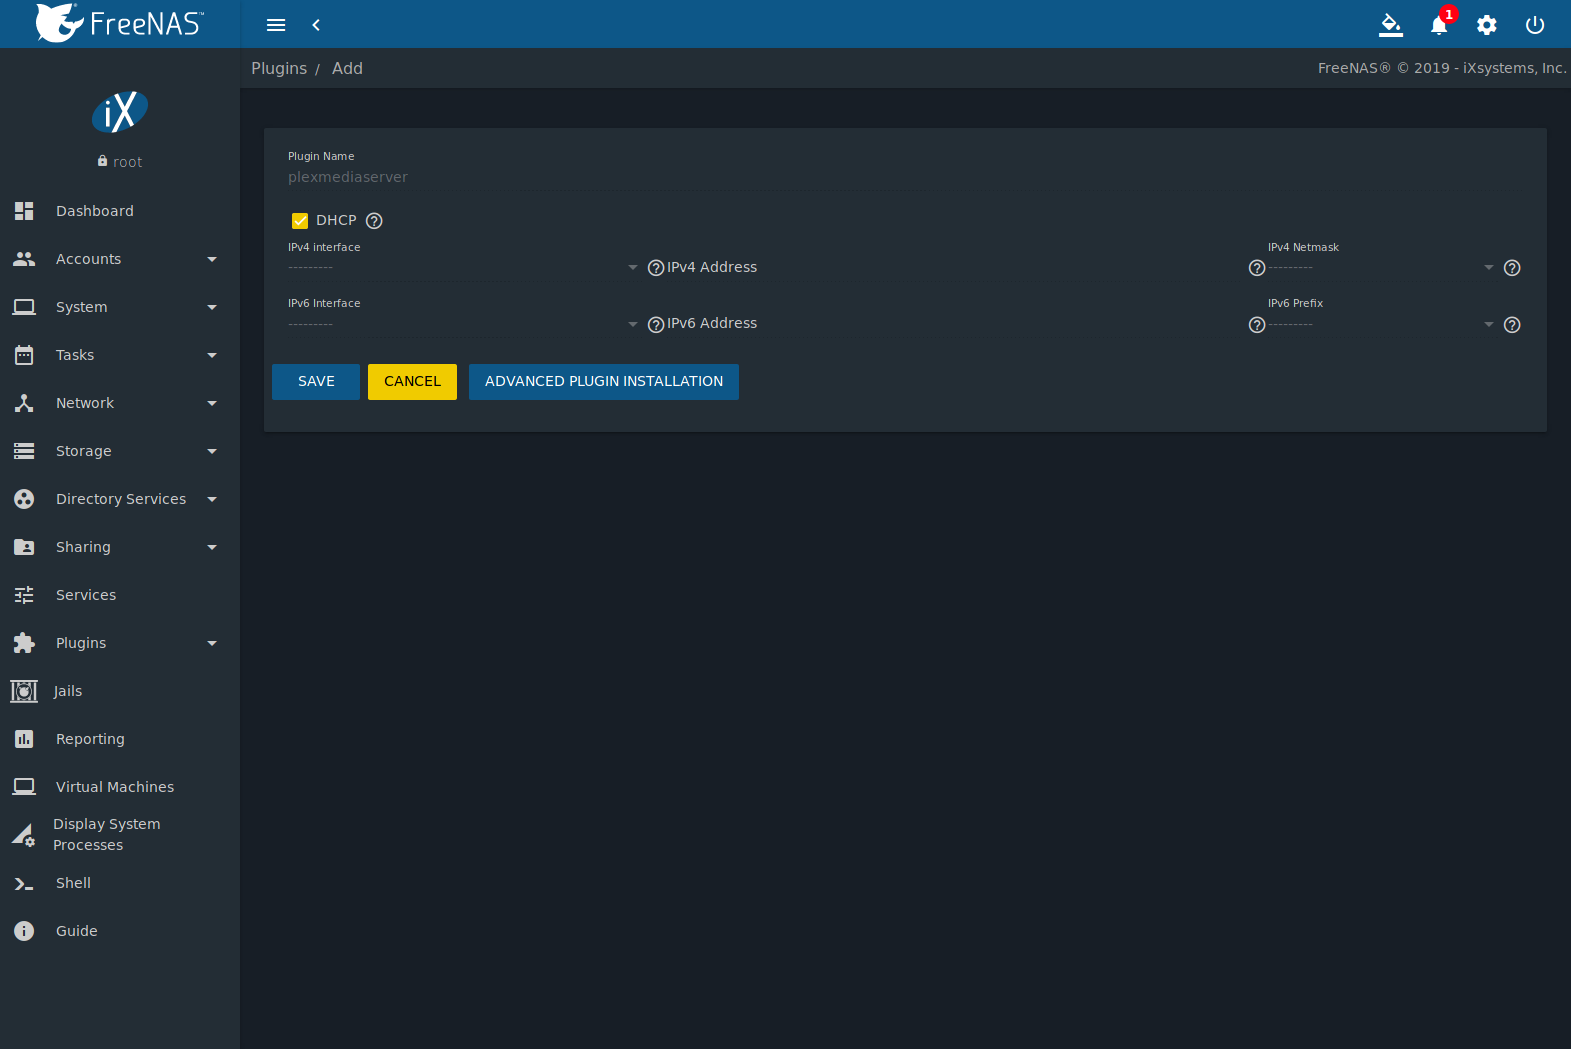The width and height of the screenshot is (1571, 1049).
Task: Show the DHCP help tooltip icon
Action: [374, 221]
